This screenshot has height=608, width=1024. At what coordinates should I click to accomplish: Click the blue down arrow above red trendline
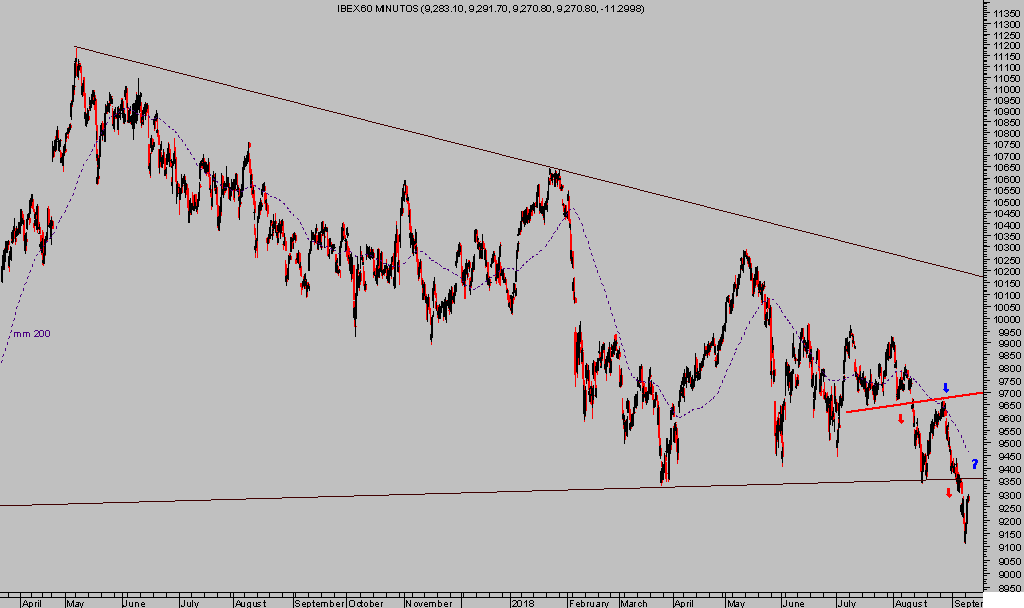945,387
